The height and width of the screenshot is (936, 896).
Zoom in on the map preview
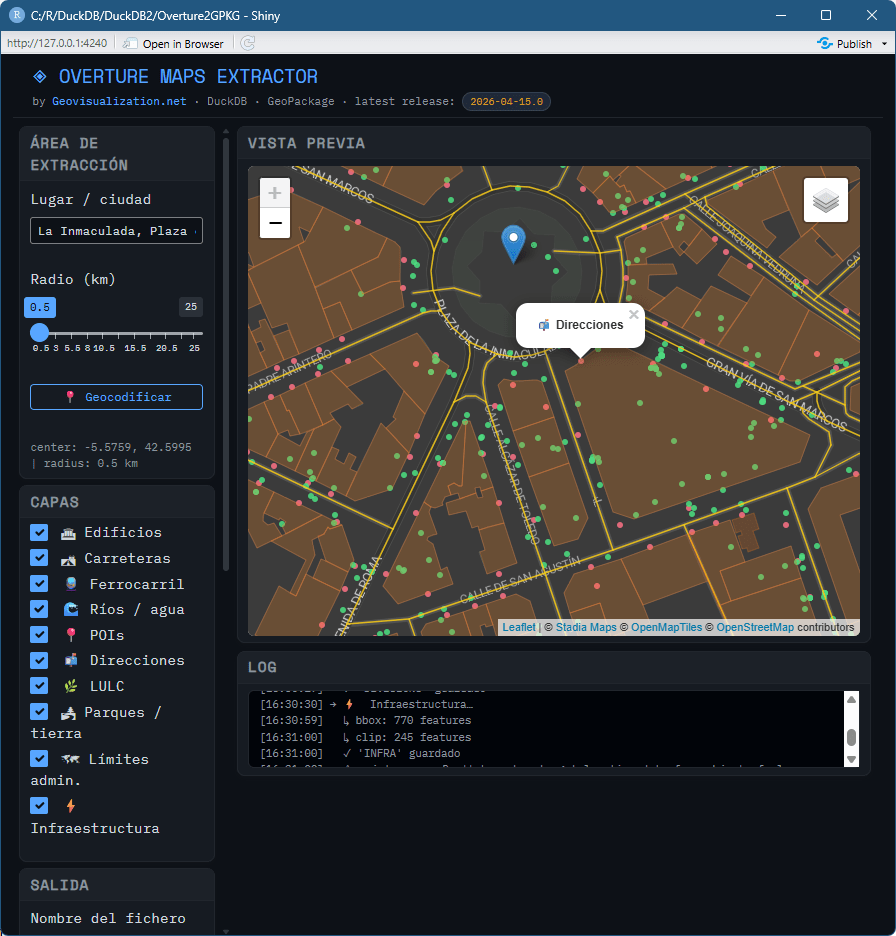(x=275, y=193)
